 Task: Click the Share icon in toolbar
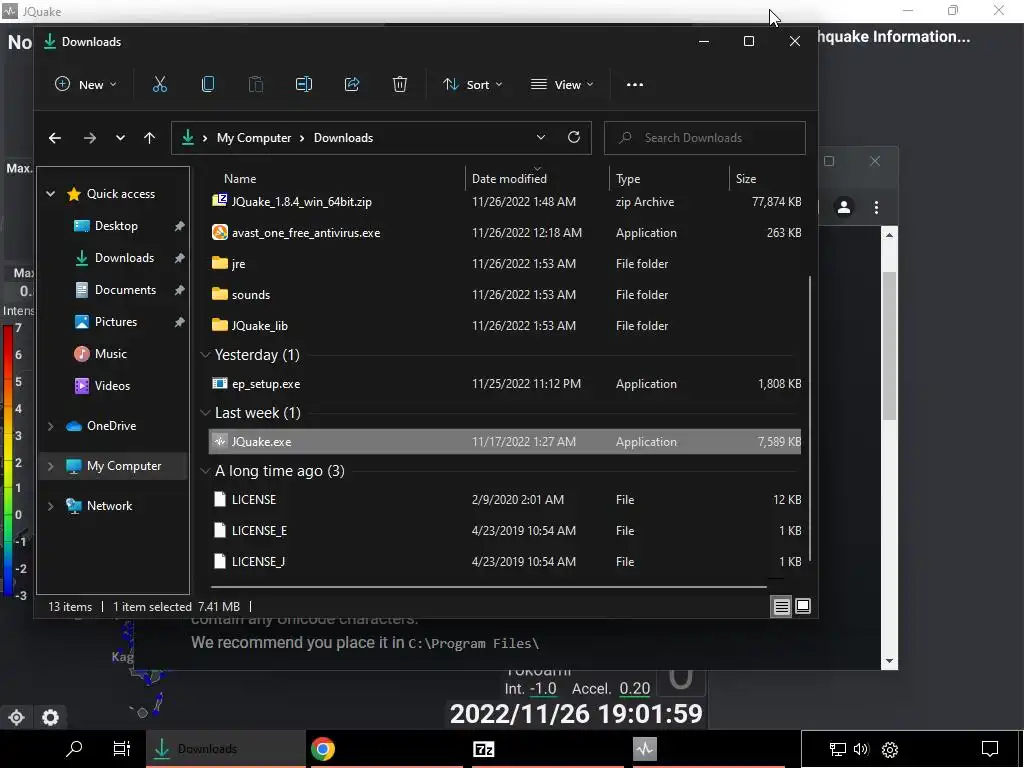(x=352, y=84)
